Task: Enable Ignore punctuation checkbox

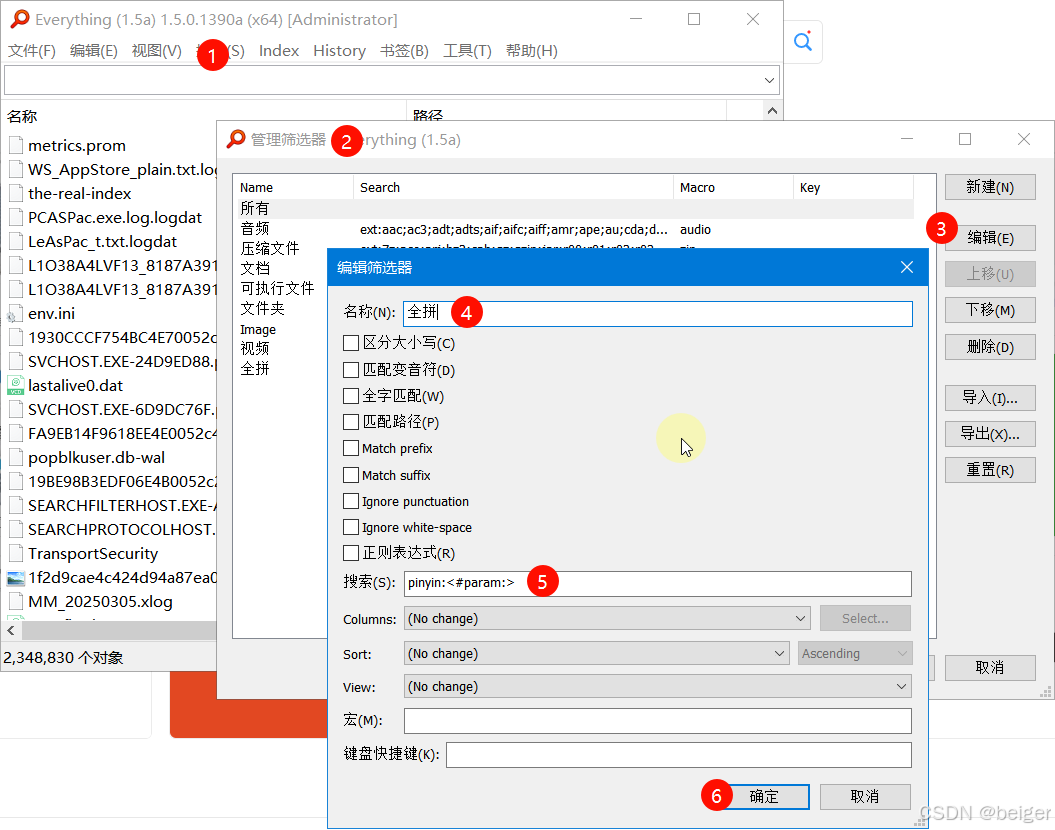Action: pos(351,501)
